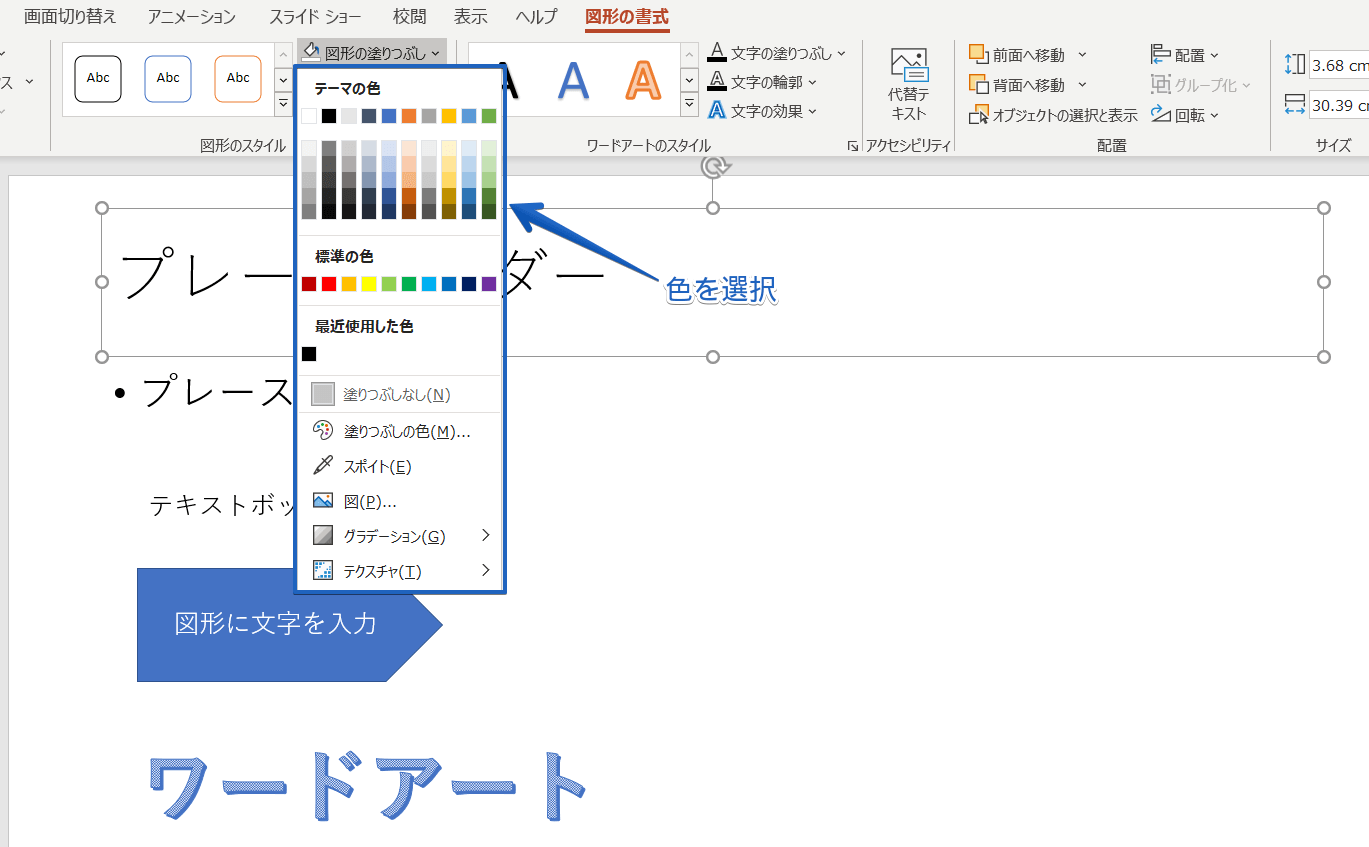Expand the Send Backward dropdown arrow

pos(1082,85)
